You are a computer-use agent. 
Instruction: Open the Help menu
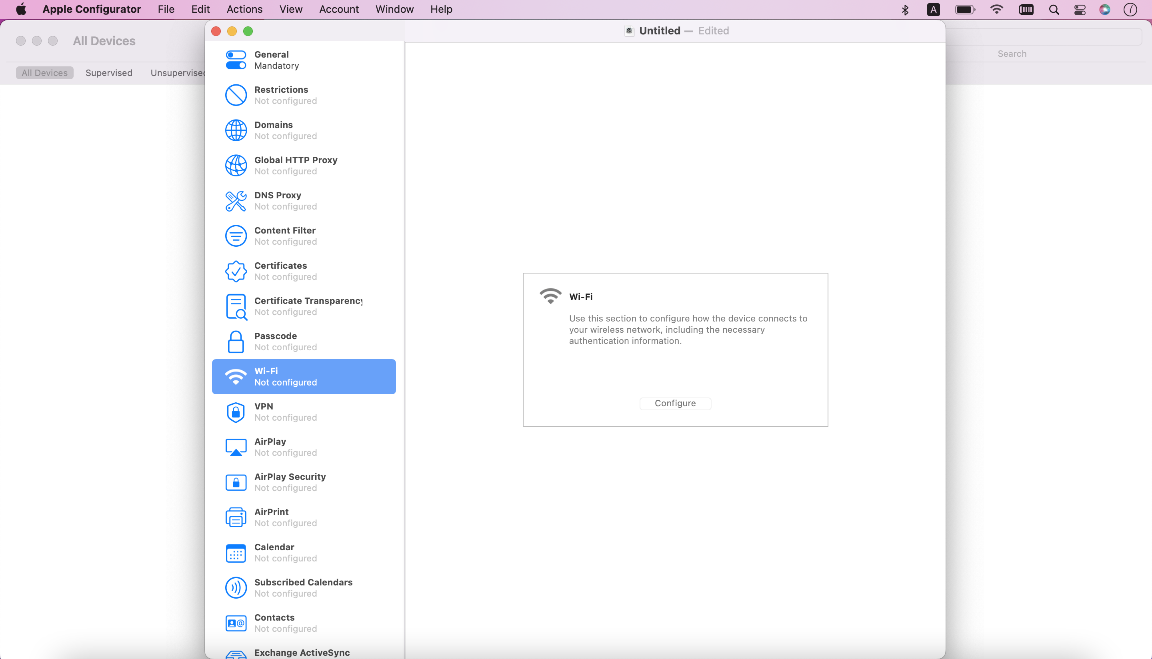[442, 10]
